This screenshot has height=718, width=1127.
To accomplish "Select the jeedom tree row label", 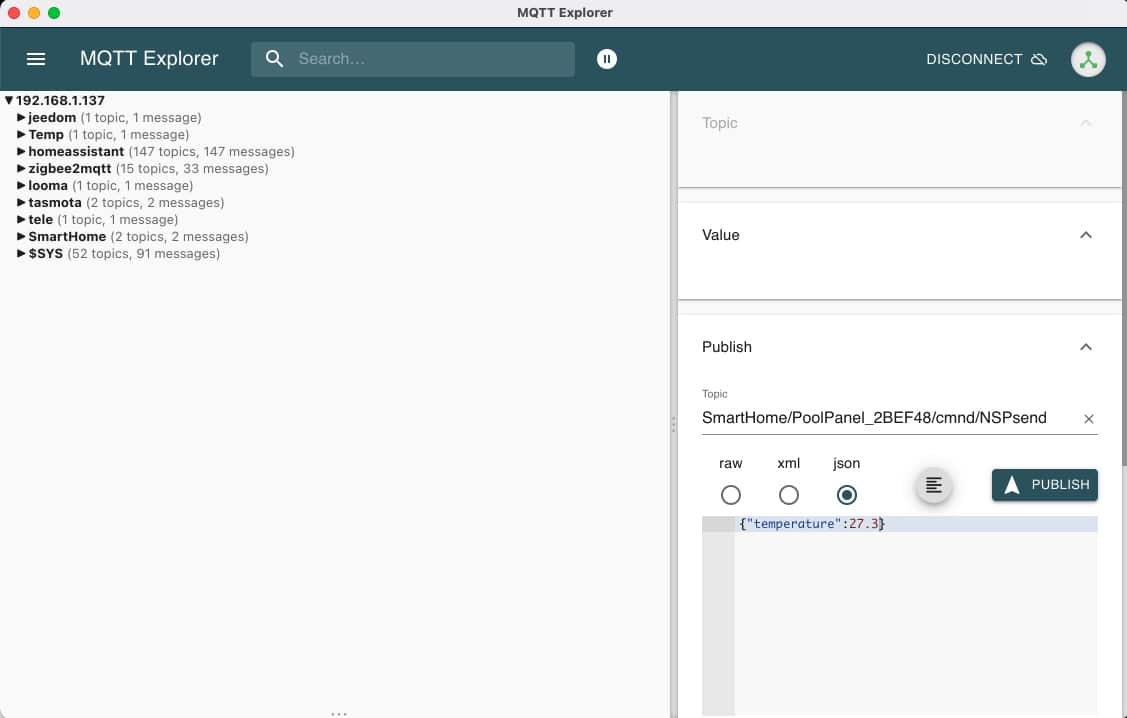I will (52, 117).
